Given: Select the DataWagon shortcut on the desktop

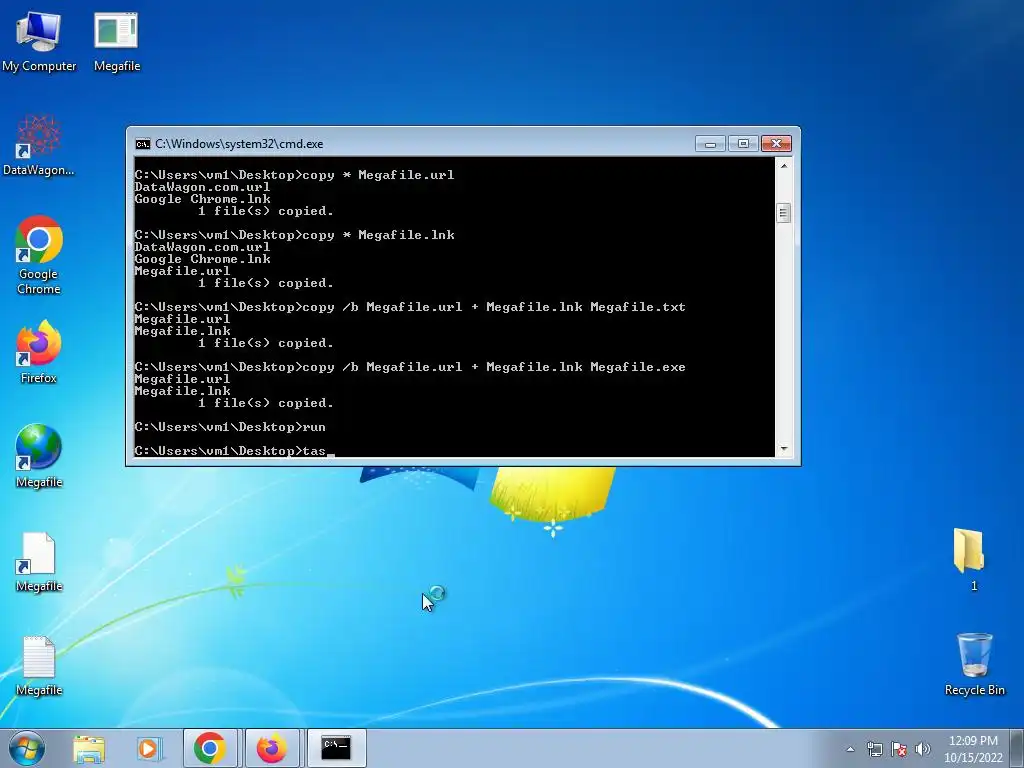Looking at the screenshot, I should 39,145.
